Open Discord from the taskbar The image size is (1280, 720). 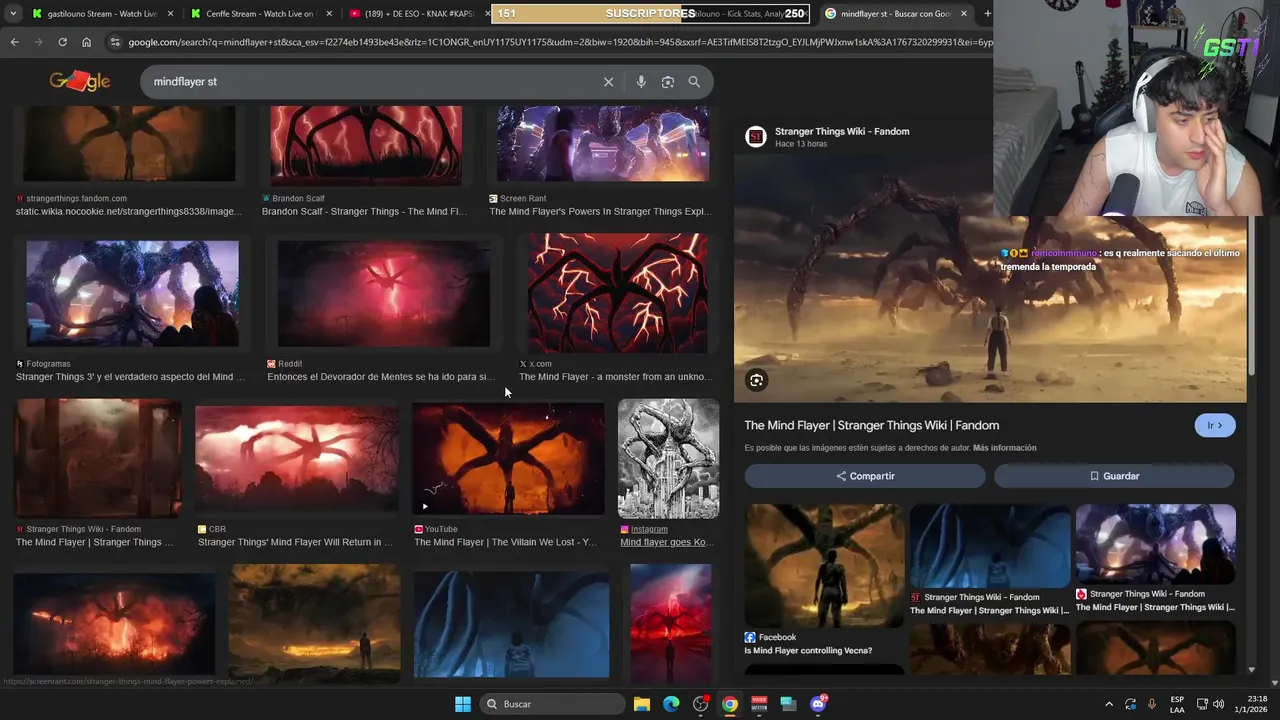[819, 703]
